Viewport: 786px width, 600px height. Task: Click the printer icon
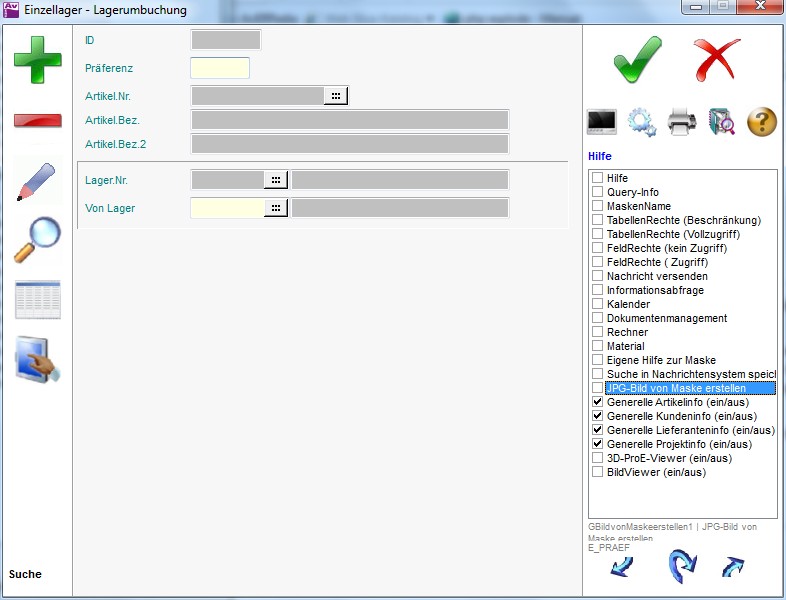(682, 123)
